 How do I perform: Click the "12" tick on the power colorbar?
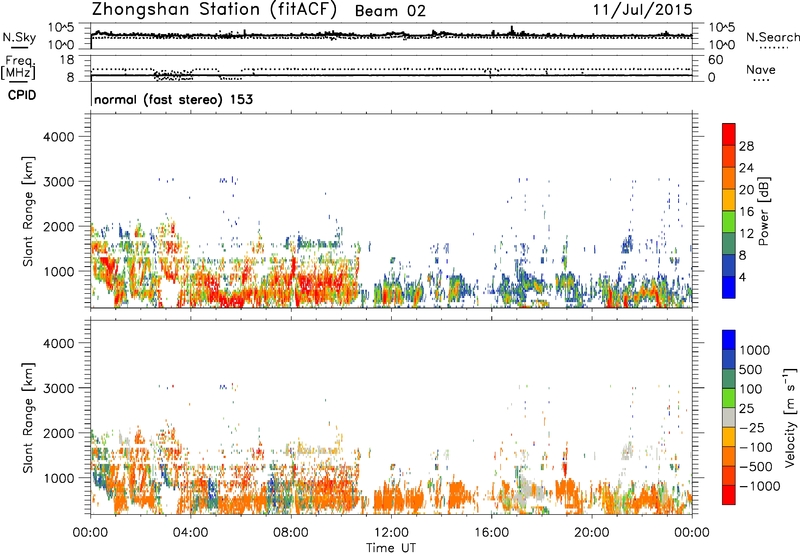pyautogui.click(x=746, y=234)
